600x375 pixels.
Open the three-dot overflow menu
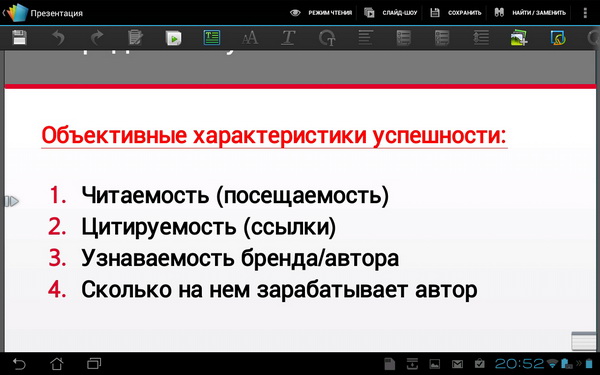coord(585,13)
